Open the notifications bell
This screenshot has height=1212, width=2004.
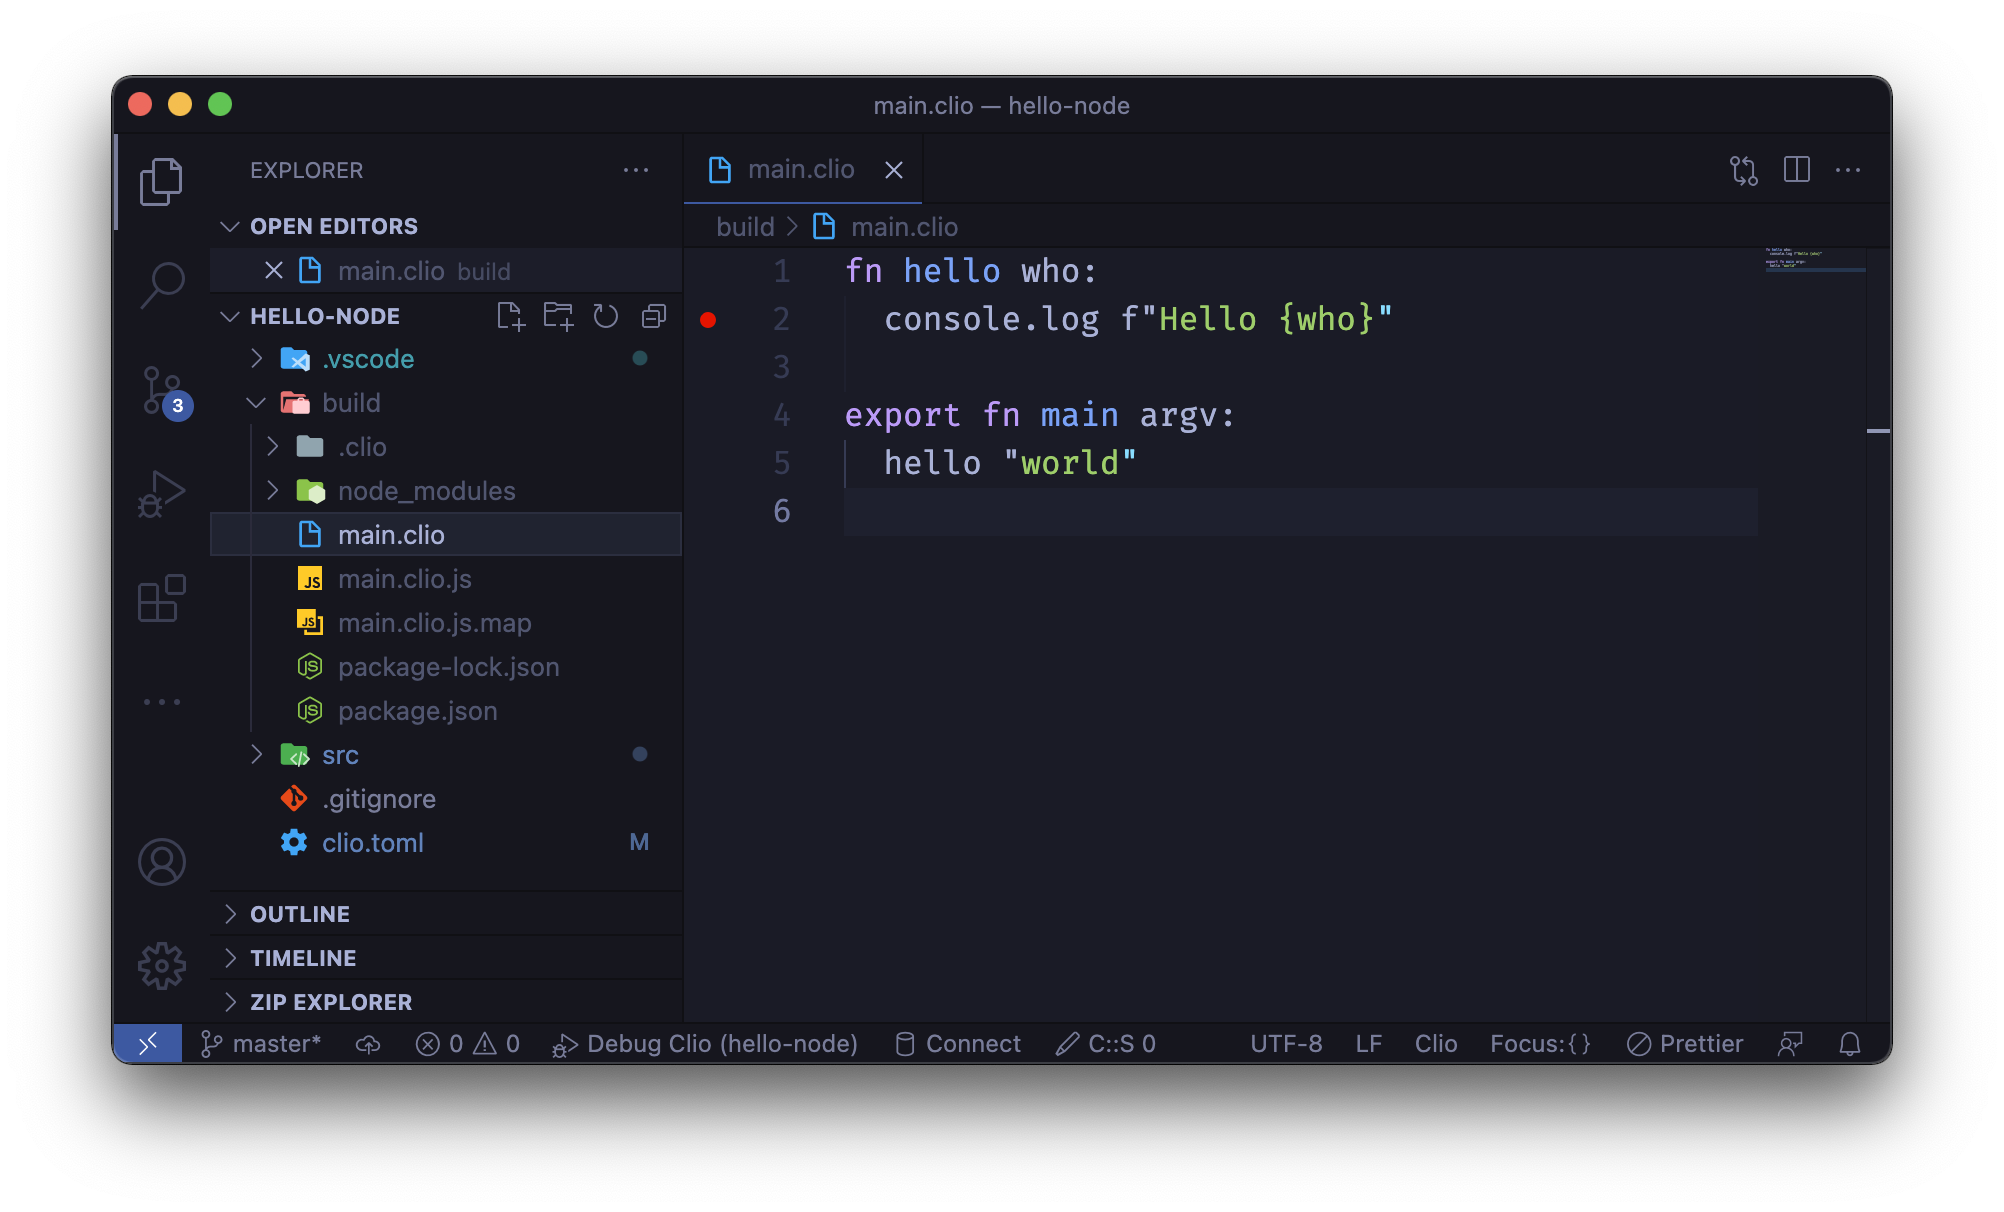coord(1850,1044)
